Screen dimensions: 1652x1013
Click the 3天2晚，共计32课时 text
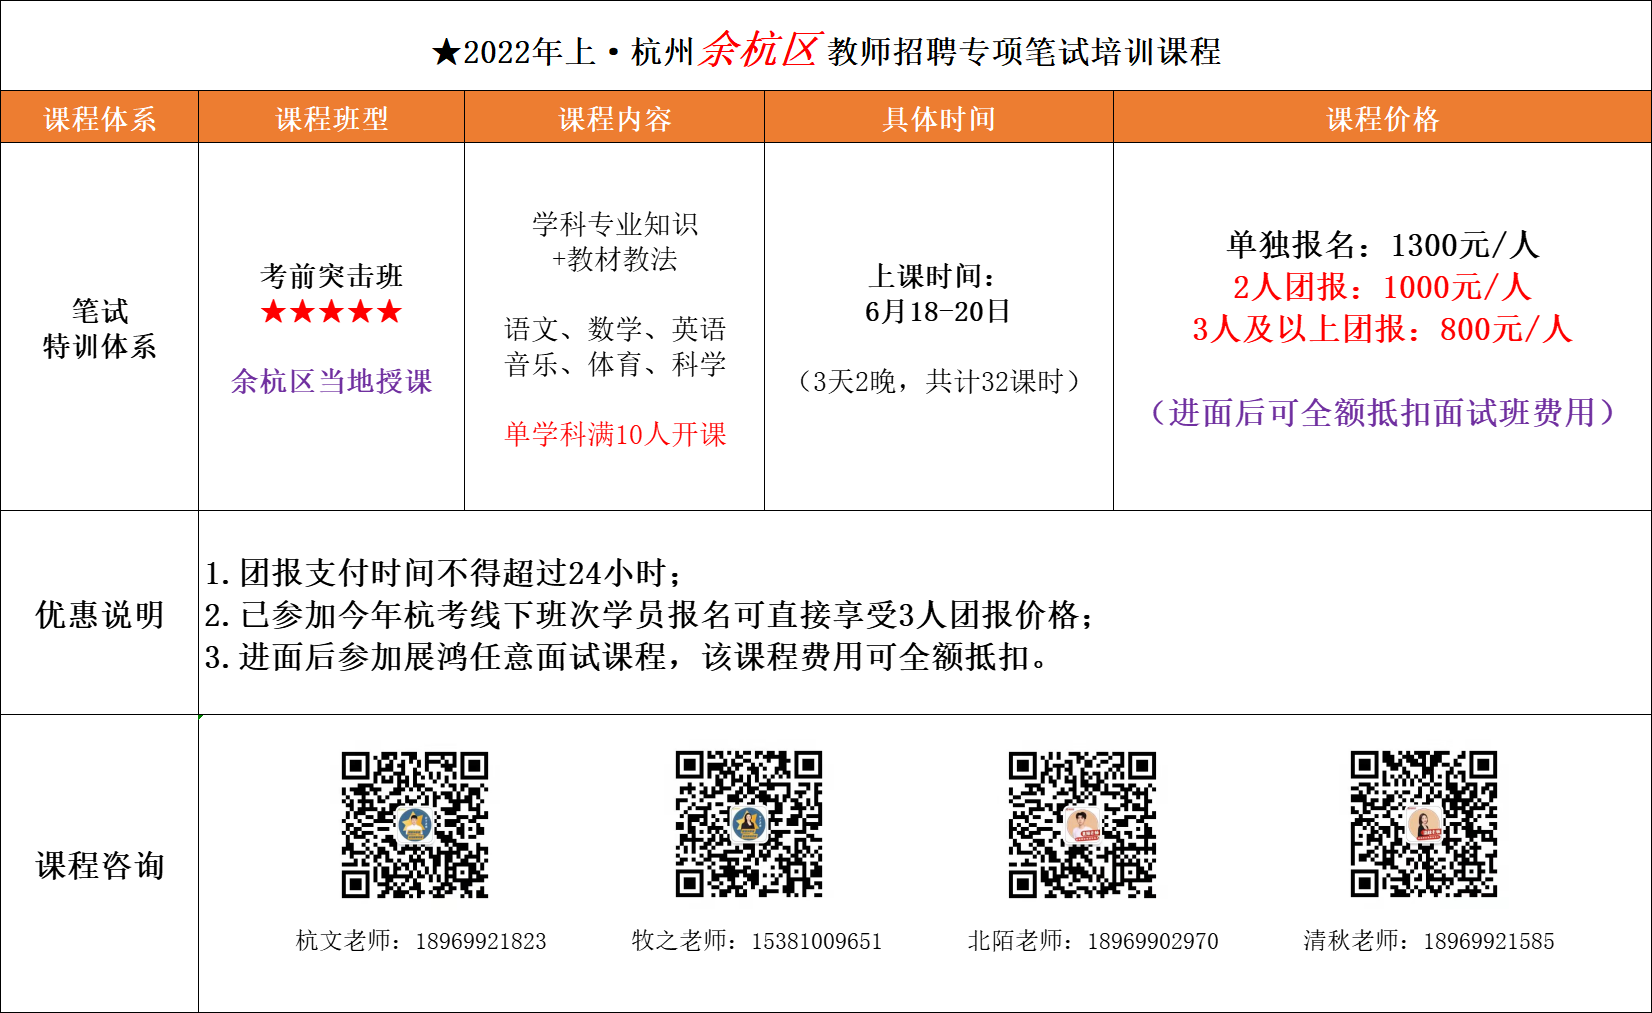click(938, 381)
